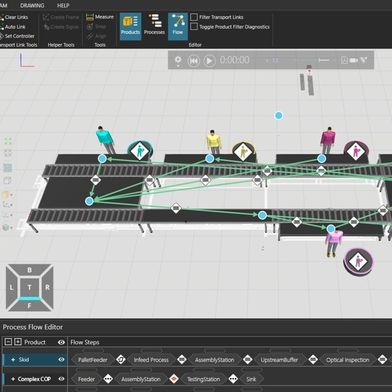Select the Optical Inspection flow step
This screenshot has width=392, height=392.
click(348, 360)
